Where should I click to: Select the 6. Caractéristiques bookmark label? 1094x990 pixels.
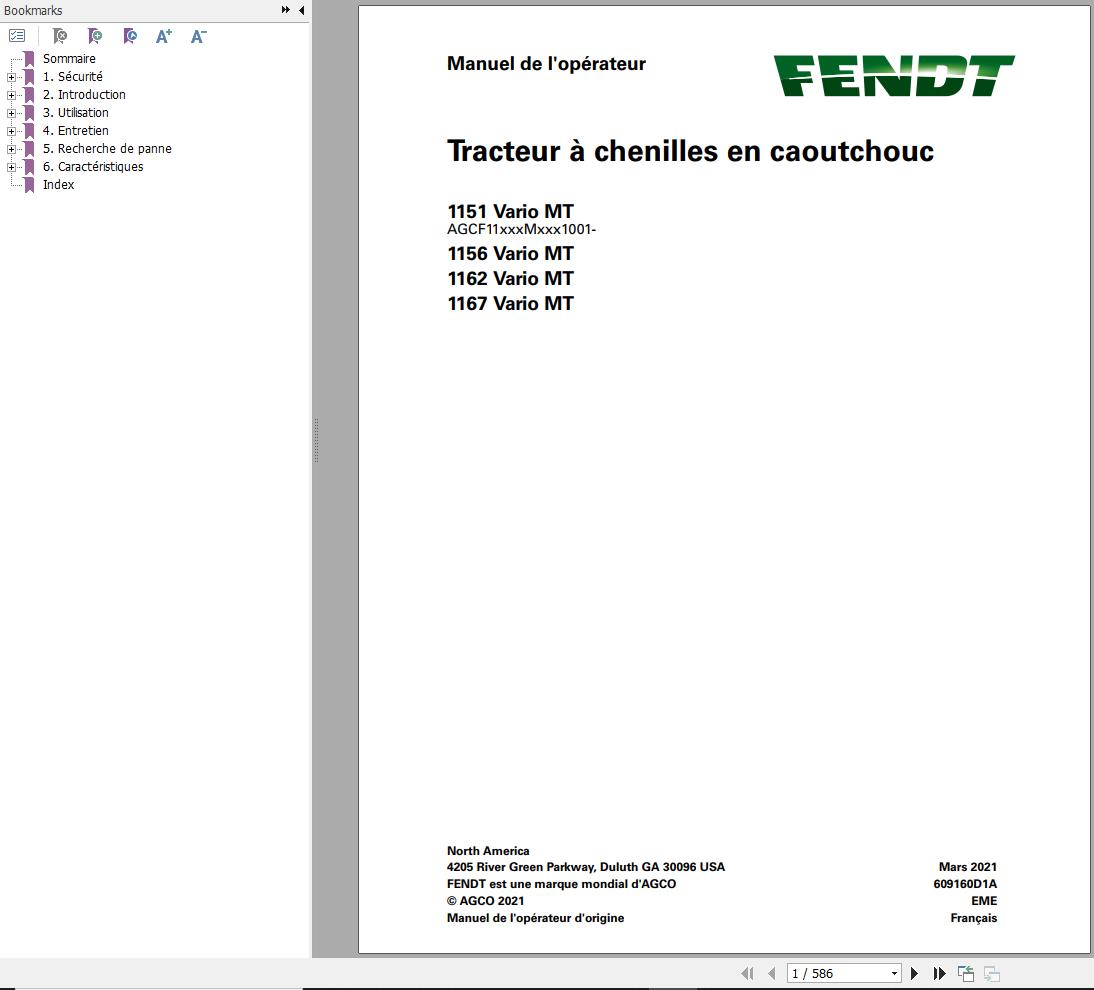[93, 167]
